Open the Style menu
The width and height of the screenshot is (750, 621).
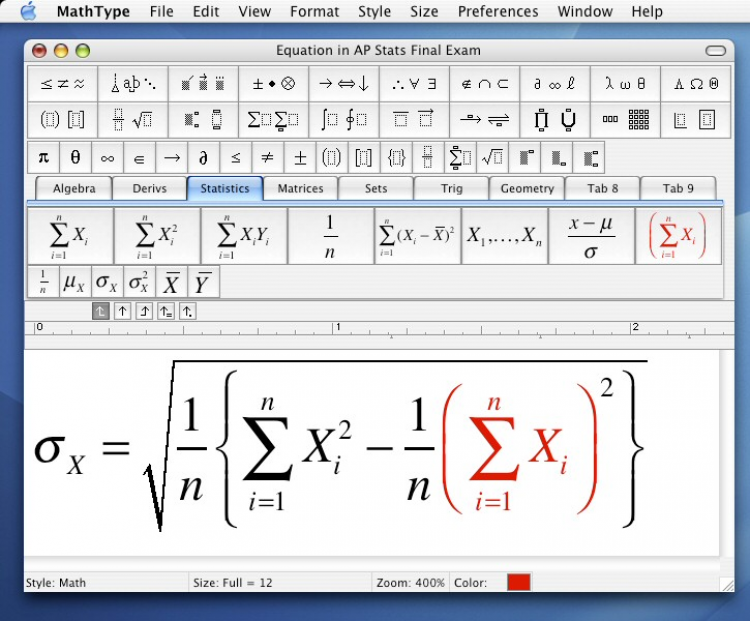(375, 11)
